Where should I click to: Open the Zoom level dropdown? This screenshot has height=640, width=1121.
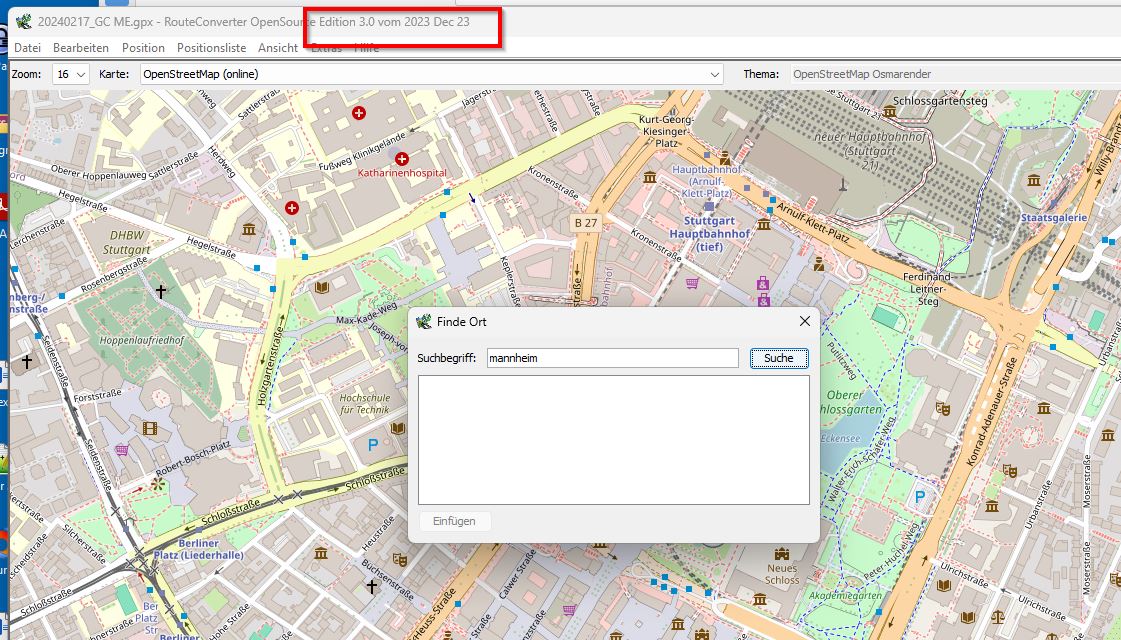pos(72,74)
